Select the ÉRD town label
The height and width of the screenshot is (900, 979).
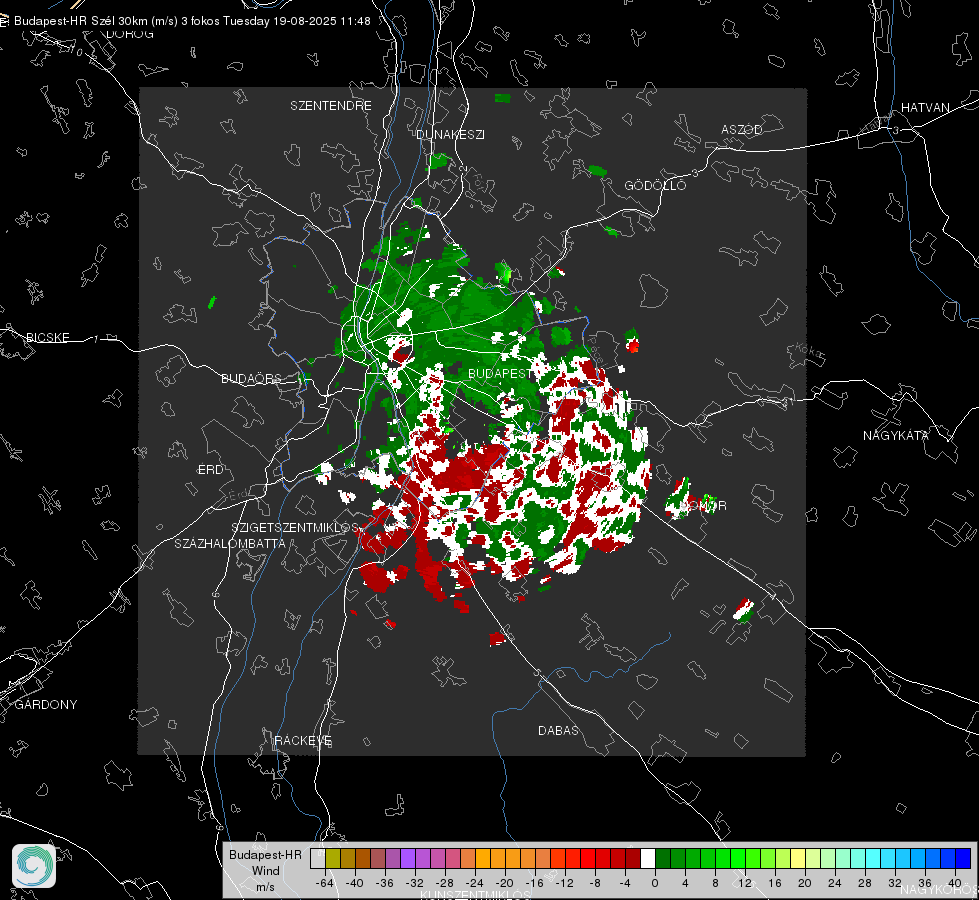210,470
